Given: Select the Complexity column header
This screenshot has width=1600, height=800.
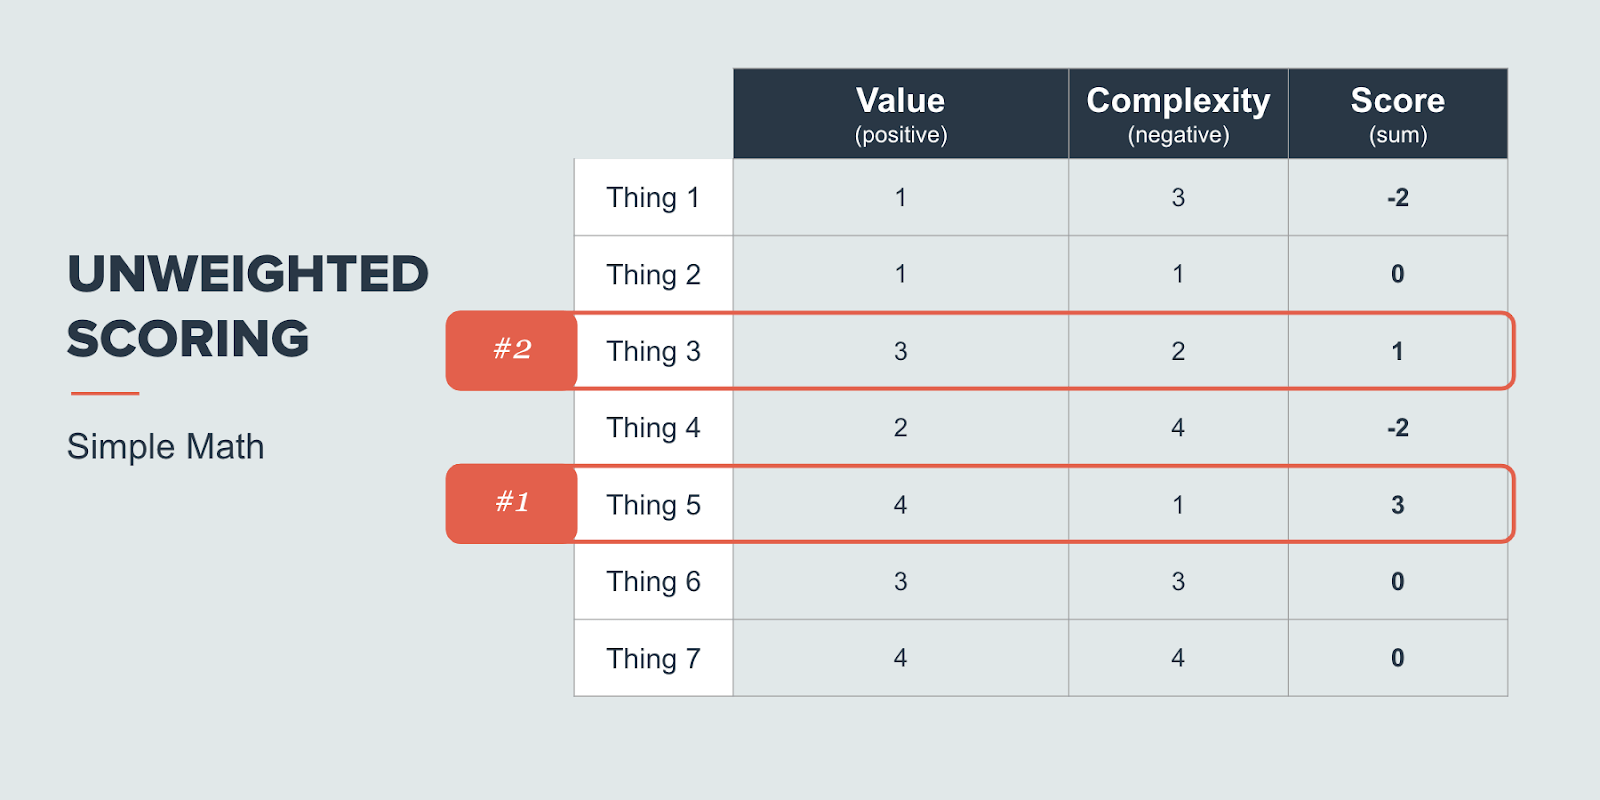Looking at the screenshot, I should [x=1178, y=114].
